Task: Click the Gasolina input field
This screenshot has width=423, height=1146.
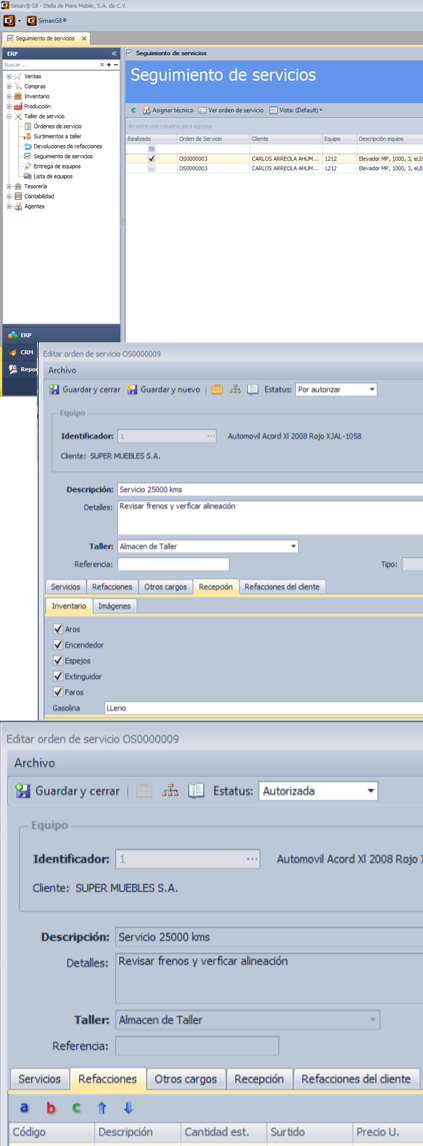Action: (x=263, y=708)
